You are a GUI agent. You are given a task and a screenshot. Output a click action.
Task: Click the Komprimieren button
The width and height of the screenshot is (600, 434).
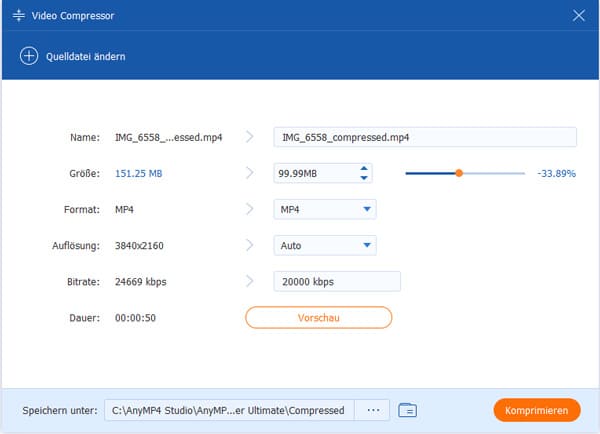(537, 410)
